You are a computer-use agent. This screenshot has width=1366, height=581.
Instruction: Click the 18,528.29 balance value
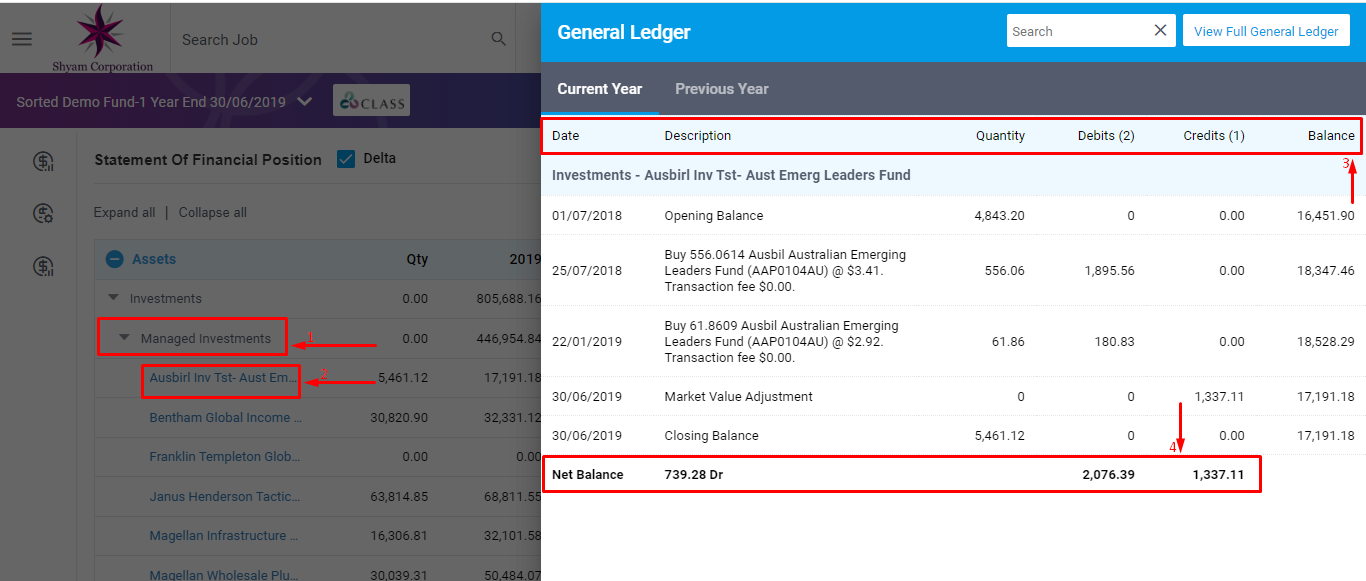[1326, 341]
